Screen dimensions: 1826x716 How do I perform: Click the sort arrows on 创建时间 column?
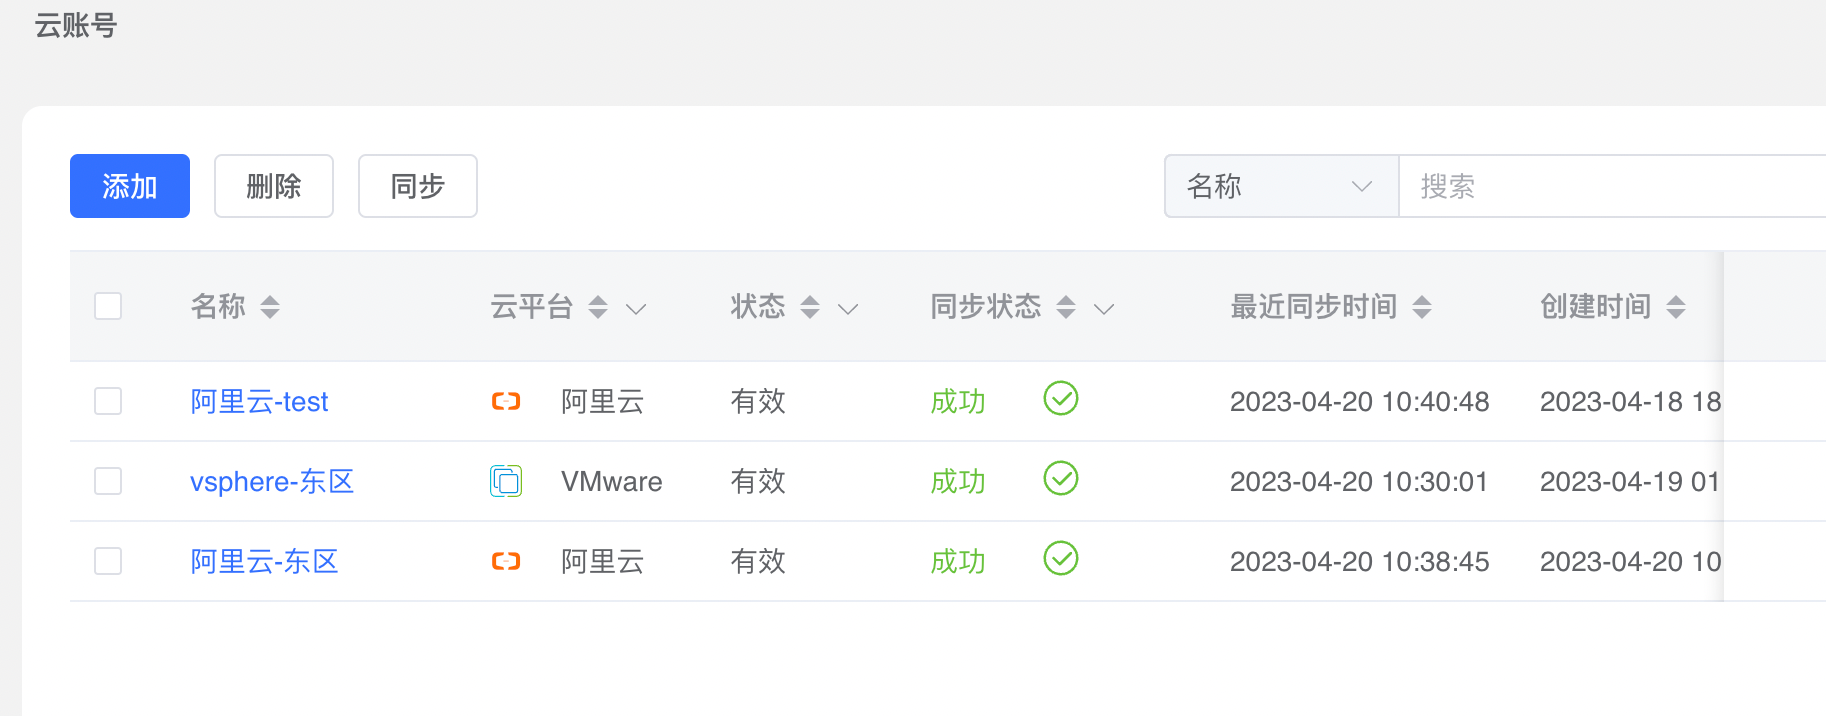tap(1676, 307)
